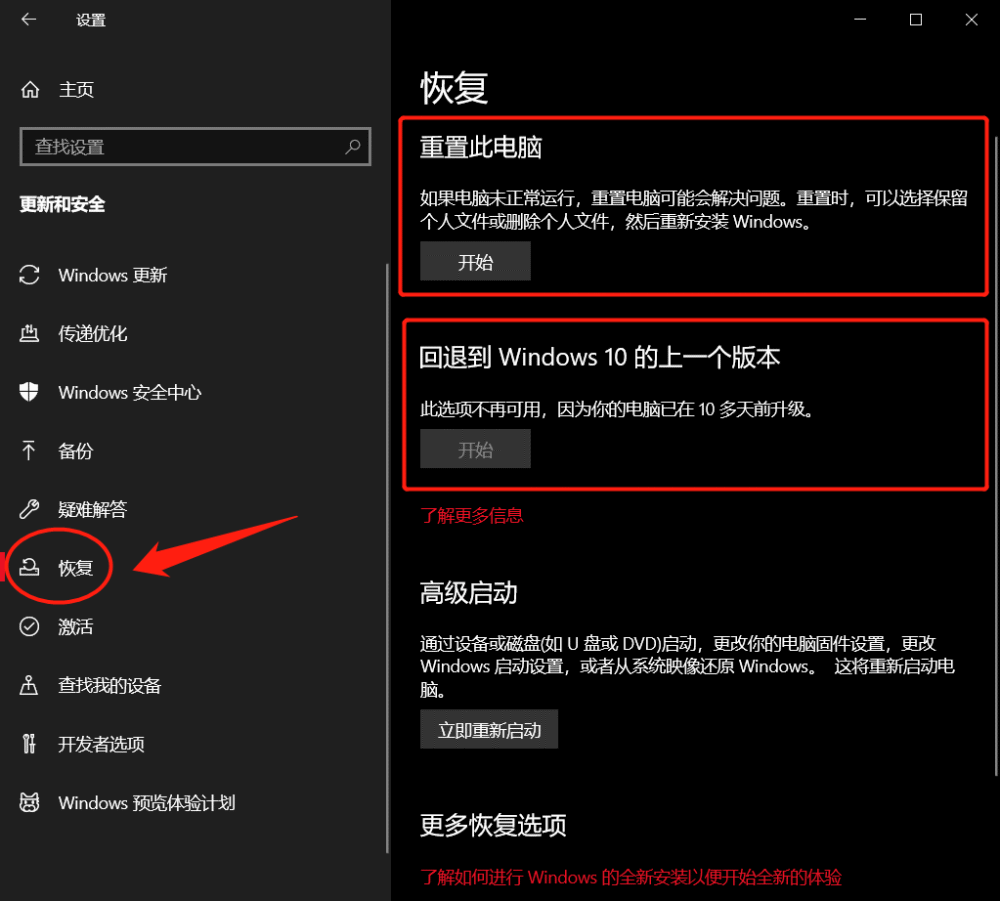This screenshot has height=901, width=1000.
Task: Click the Windows 更新 refresh icon
Action: coord(29,275)
